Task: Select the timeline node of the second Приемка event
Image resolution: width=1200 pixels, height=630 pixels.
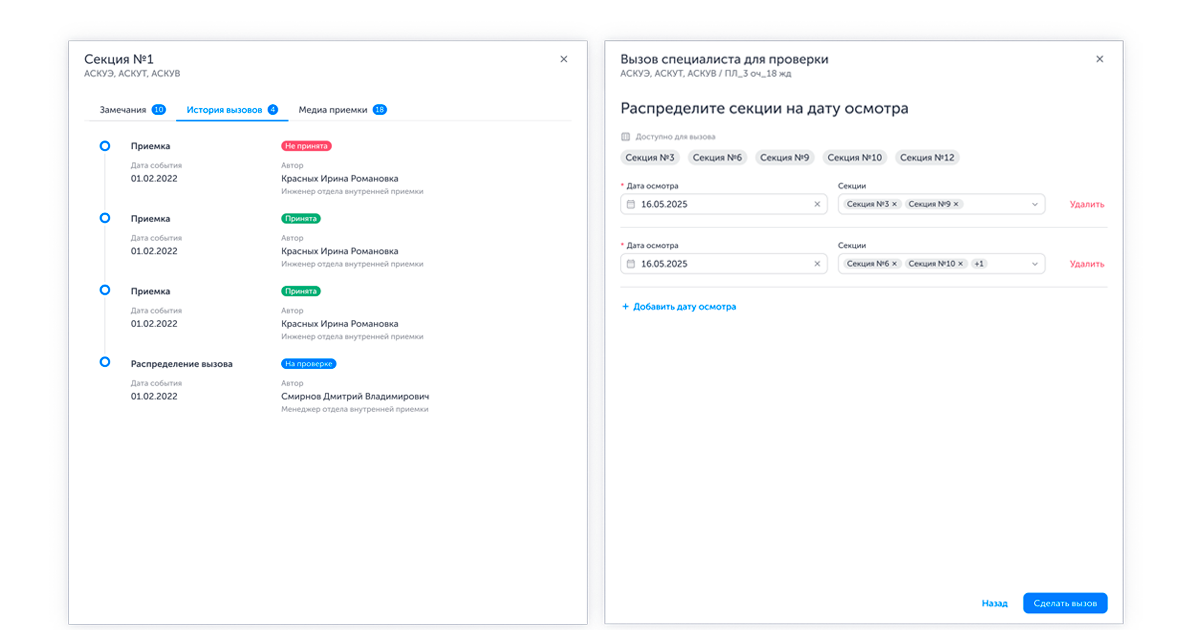Action: pos(104,218)
